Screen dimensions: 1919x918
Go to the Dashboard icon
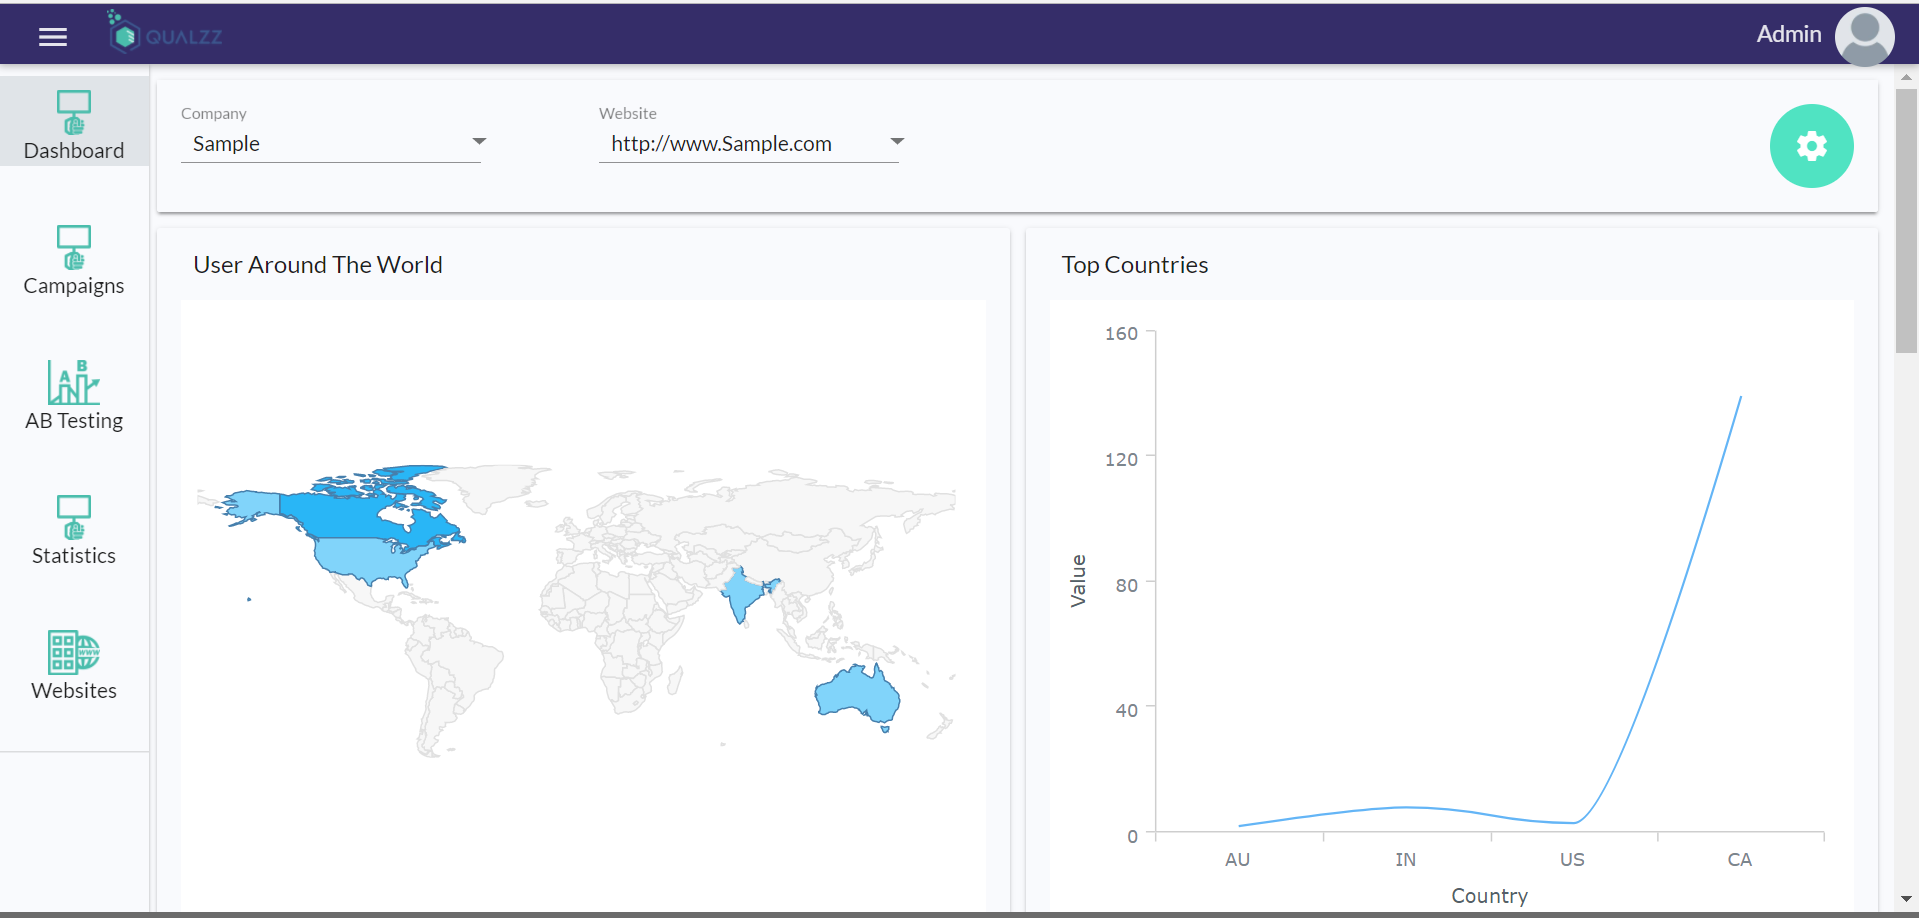[x=74, y=112]
